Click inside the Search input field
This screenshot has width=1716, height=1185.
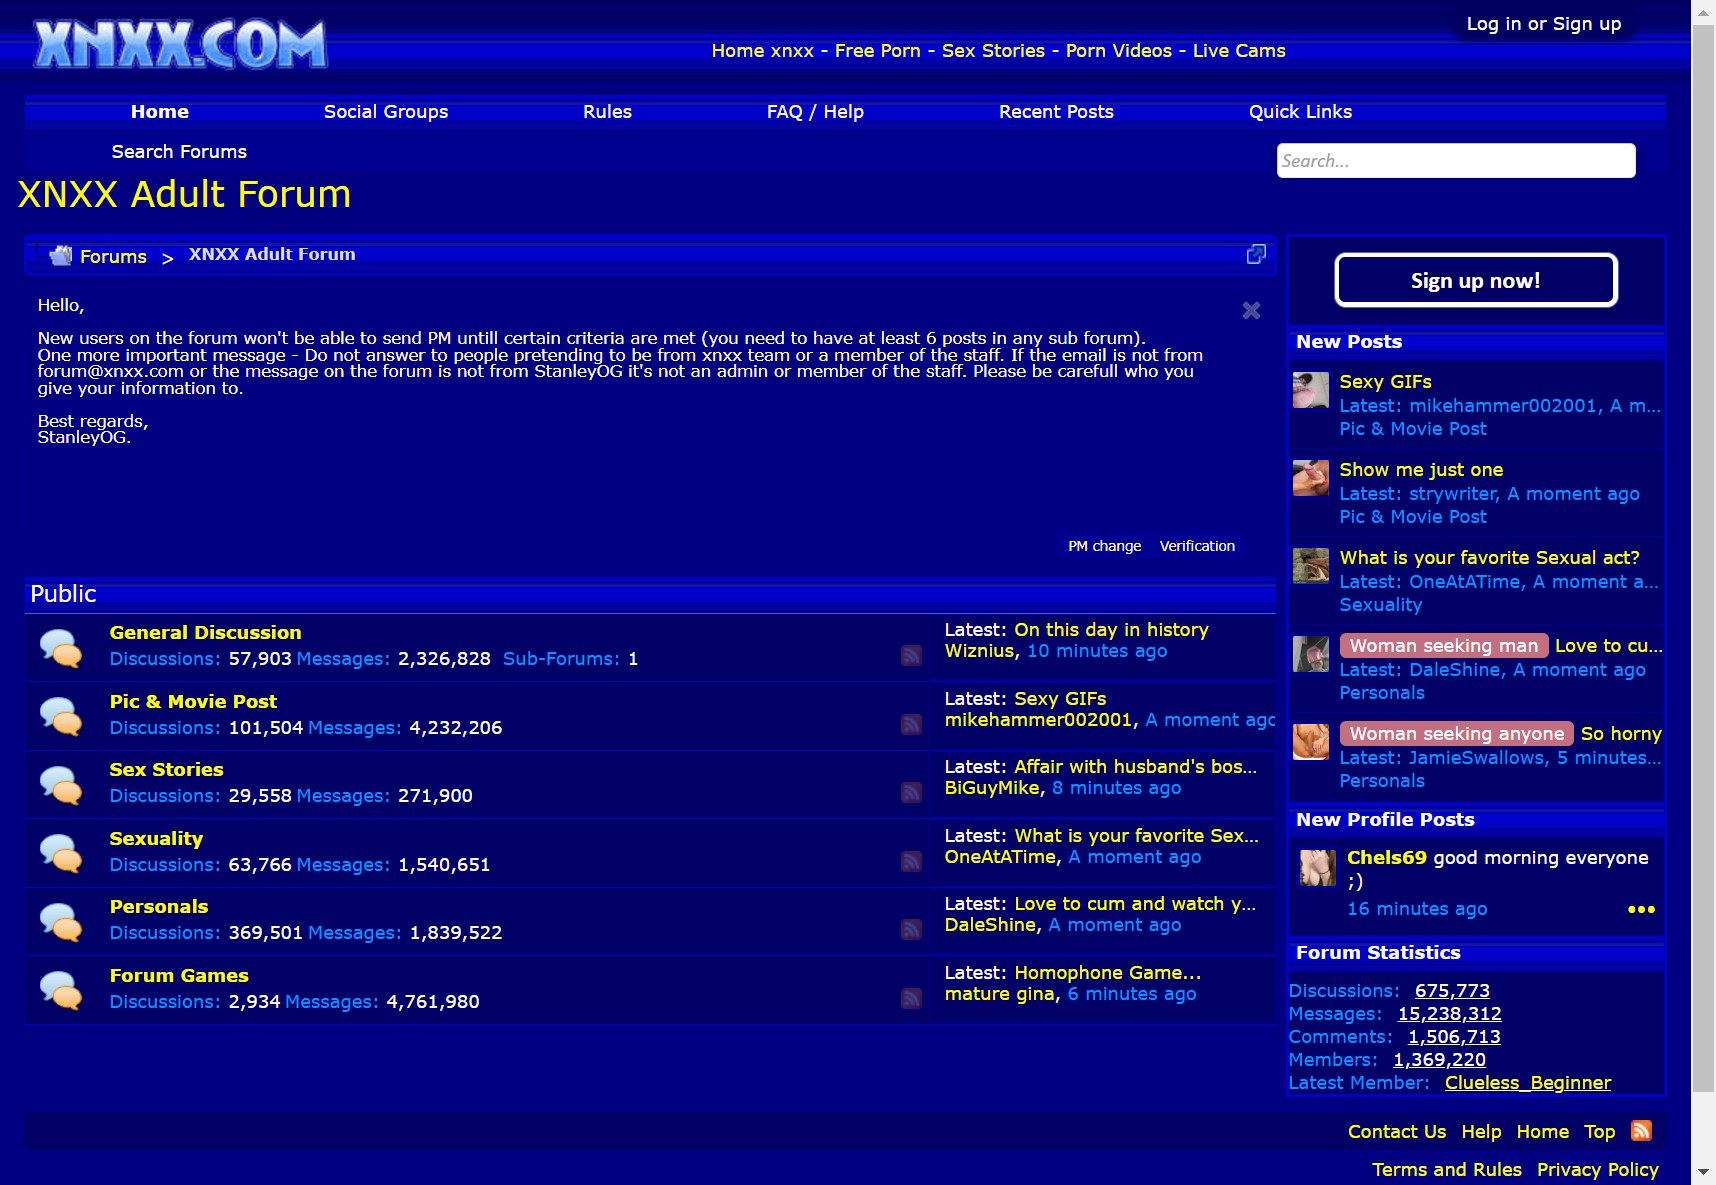point(1455,160)
